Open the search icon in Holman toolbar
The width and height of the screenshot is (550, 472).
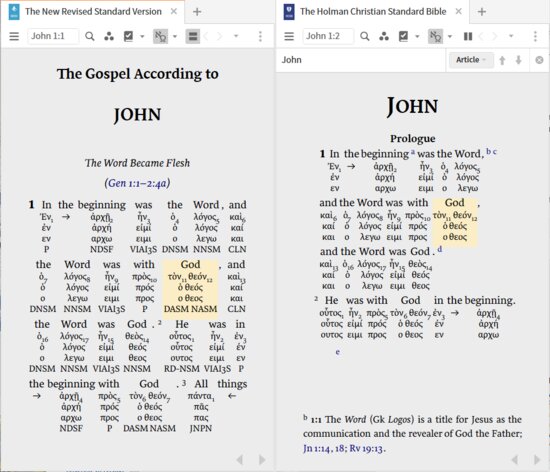[365, 36]
